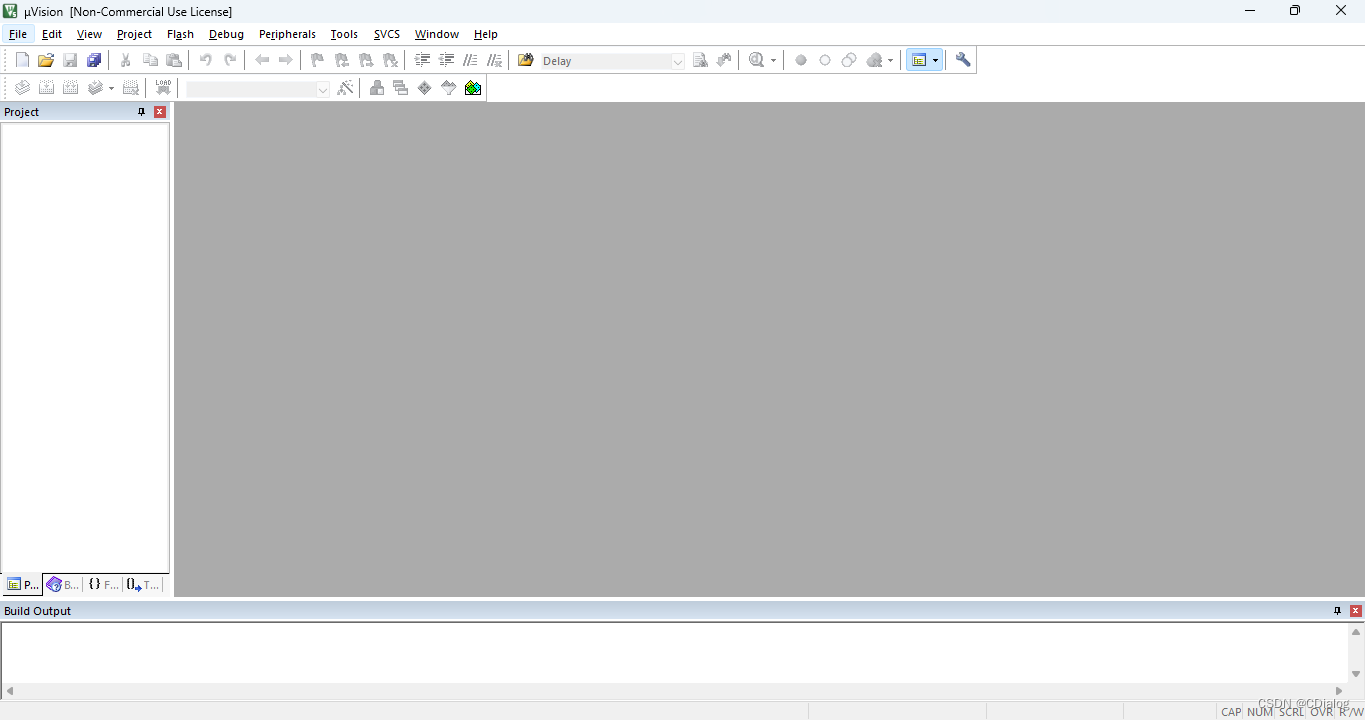This screenshot has height=720, width=1365.
Task: Click into the Delay search field
Action: click(x=605, y=61)
